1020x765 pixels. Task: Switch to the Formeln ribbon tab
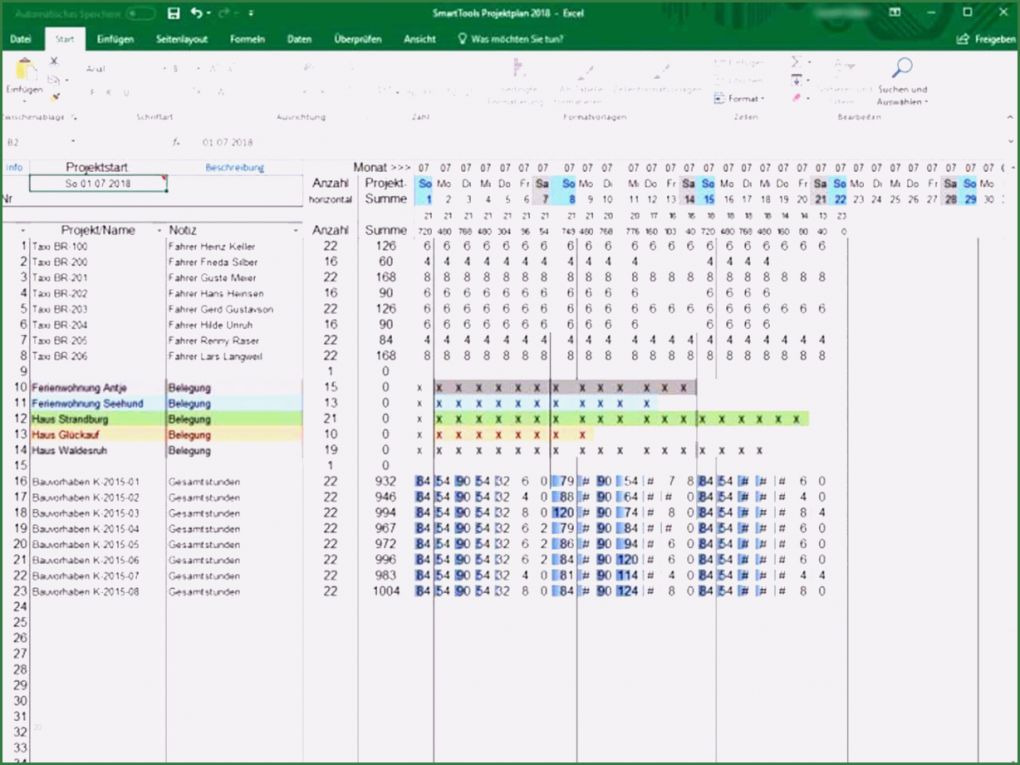pyautogui.click(x=247, y=39)
